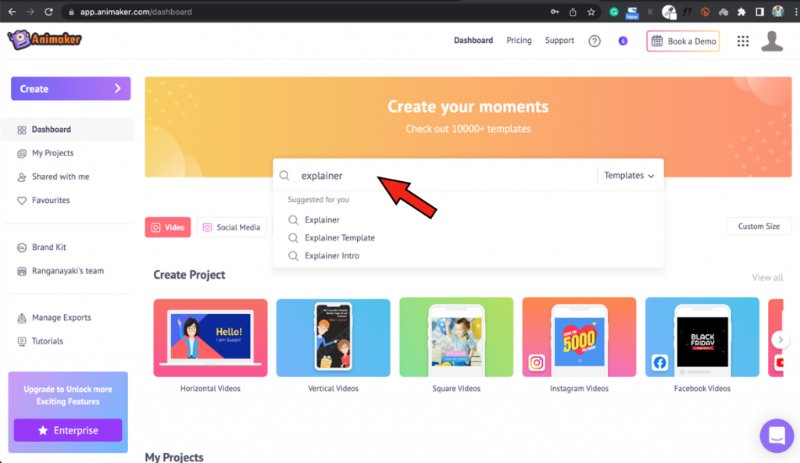Open the user profile avatar
Viewport: 800px width, 463px height.
(x=772, y=41)
